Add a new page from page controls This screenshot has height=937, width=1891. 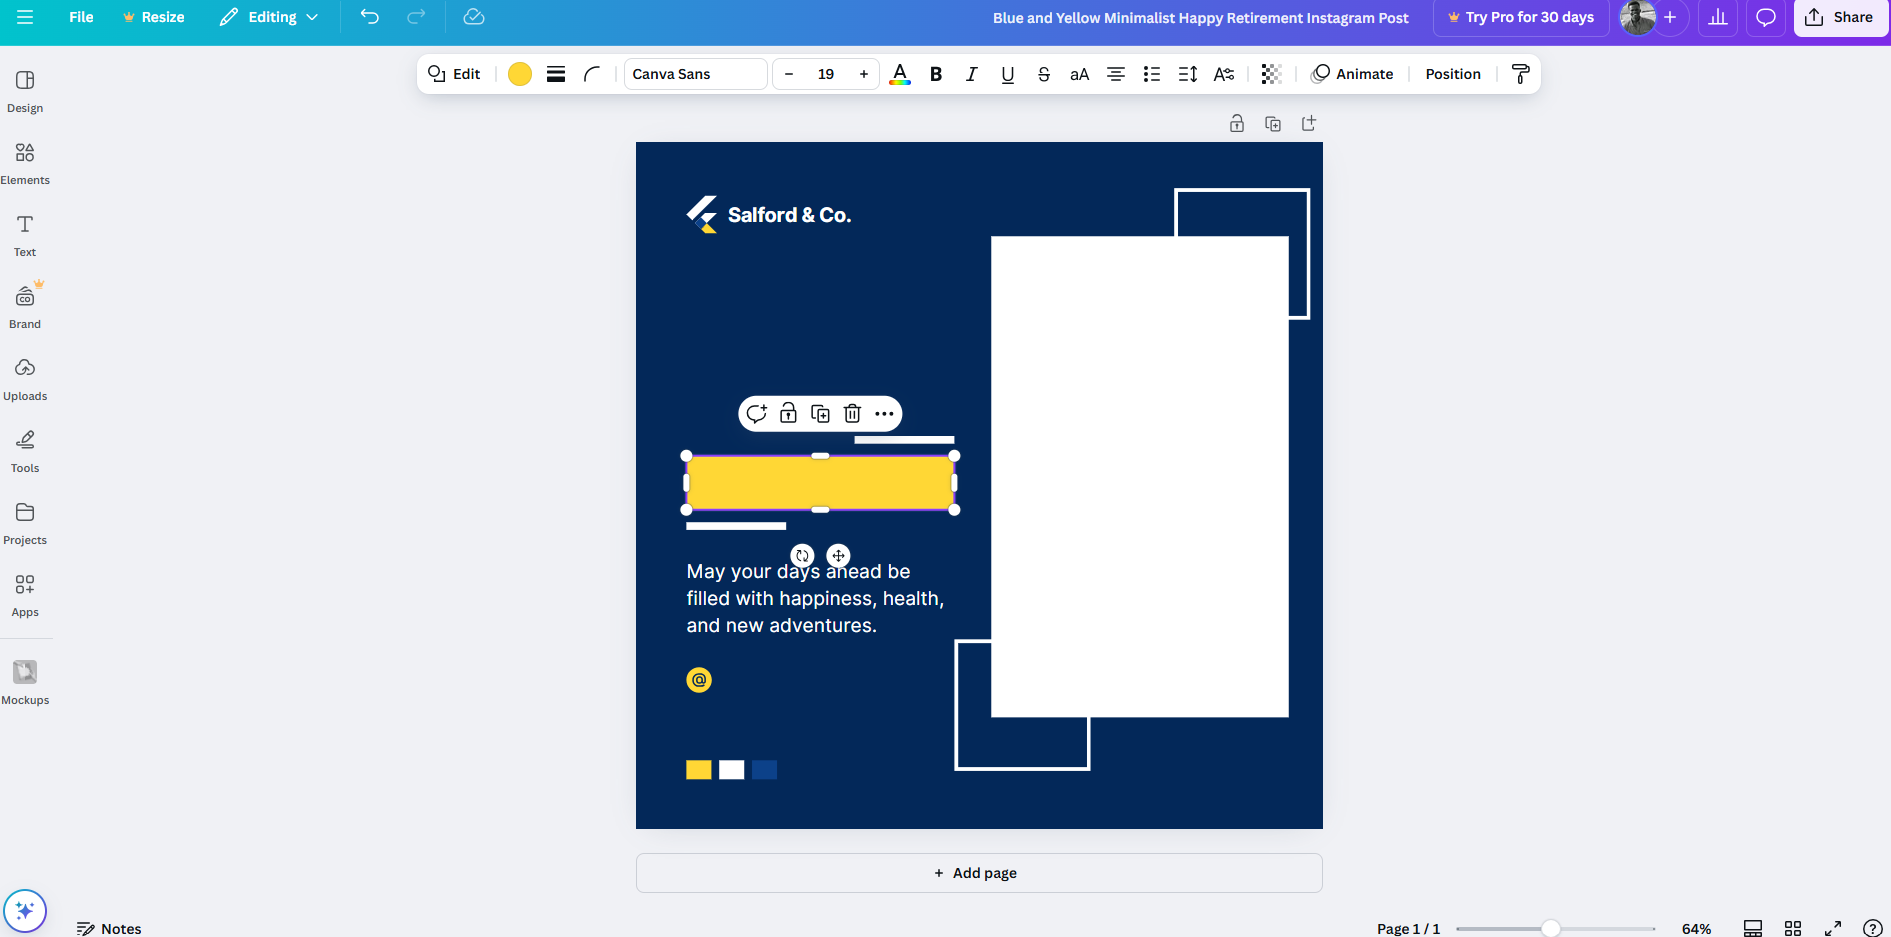(x=1309, y=123)
